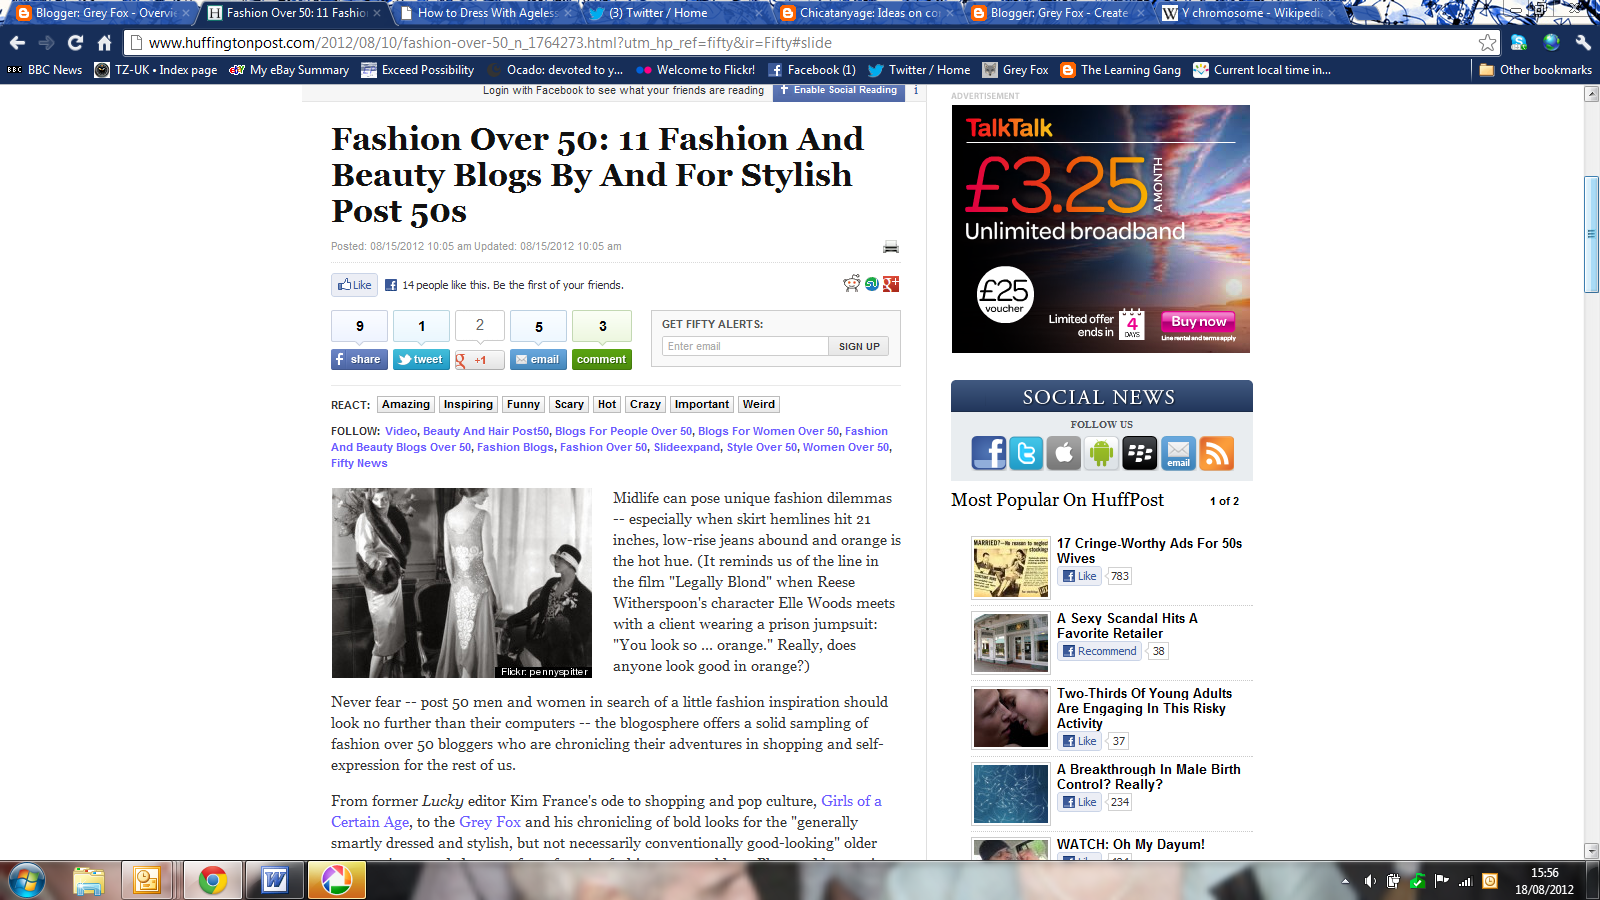React to article as Scary

pos(569,404)
